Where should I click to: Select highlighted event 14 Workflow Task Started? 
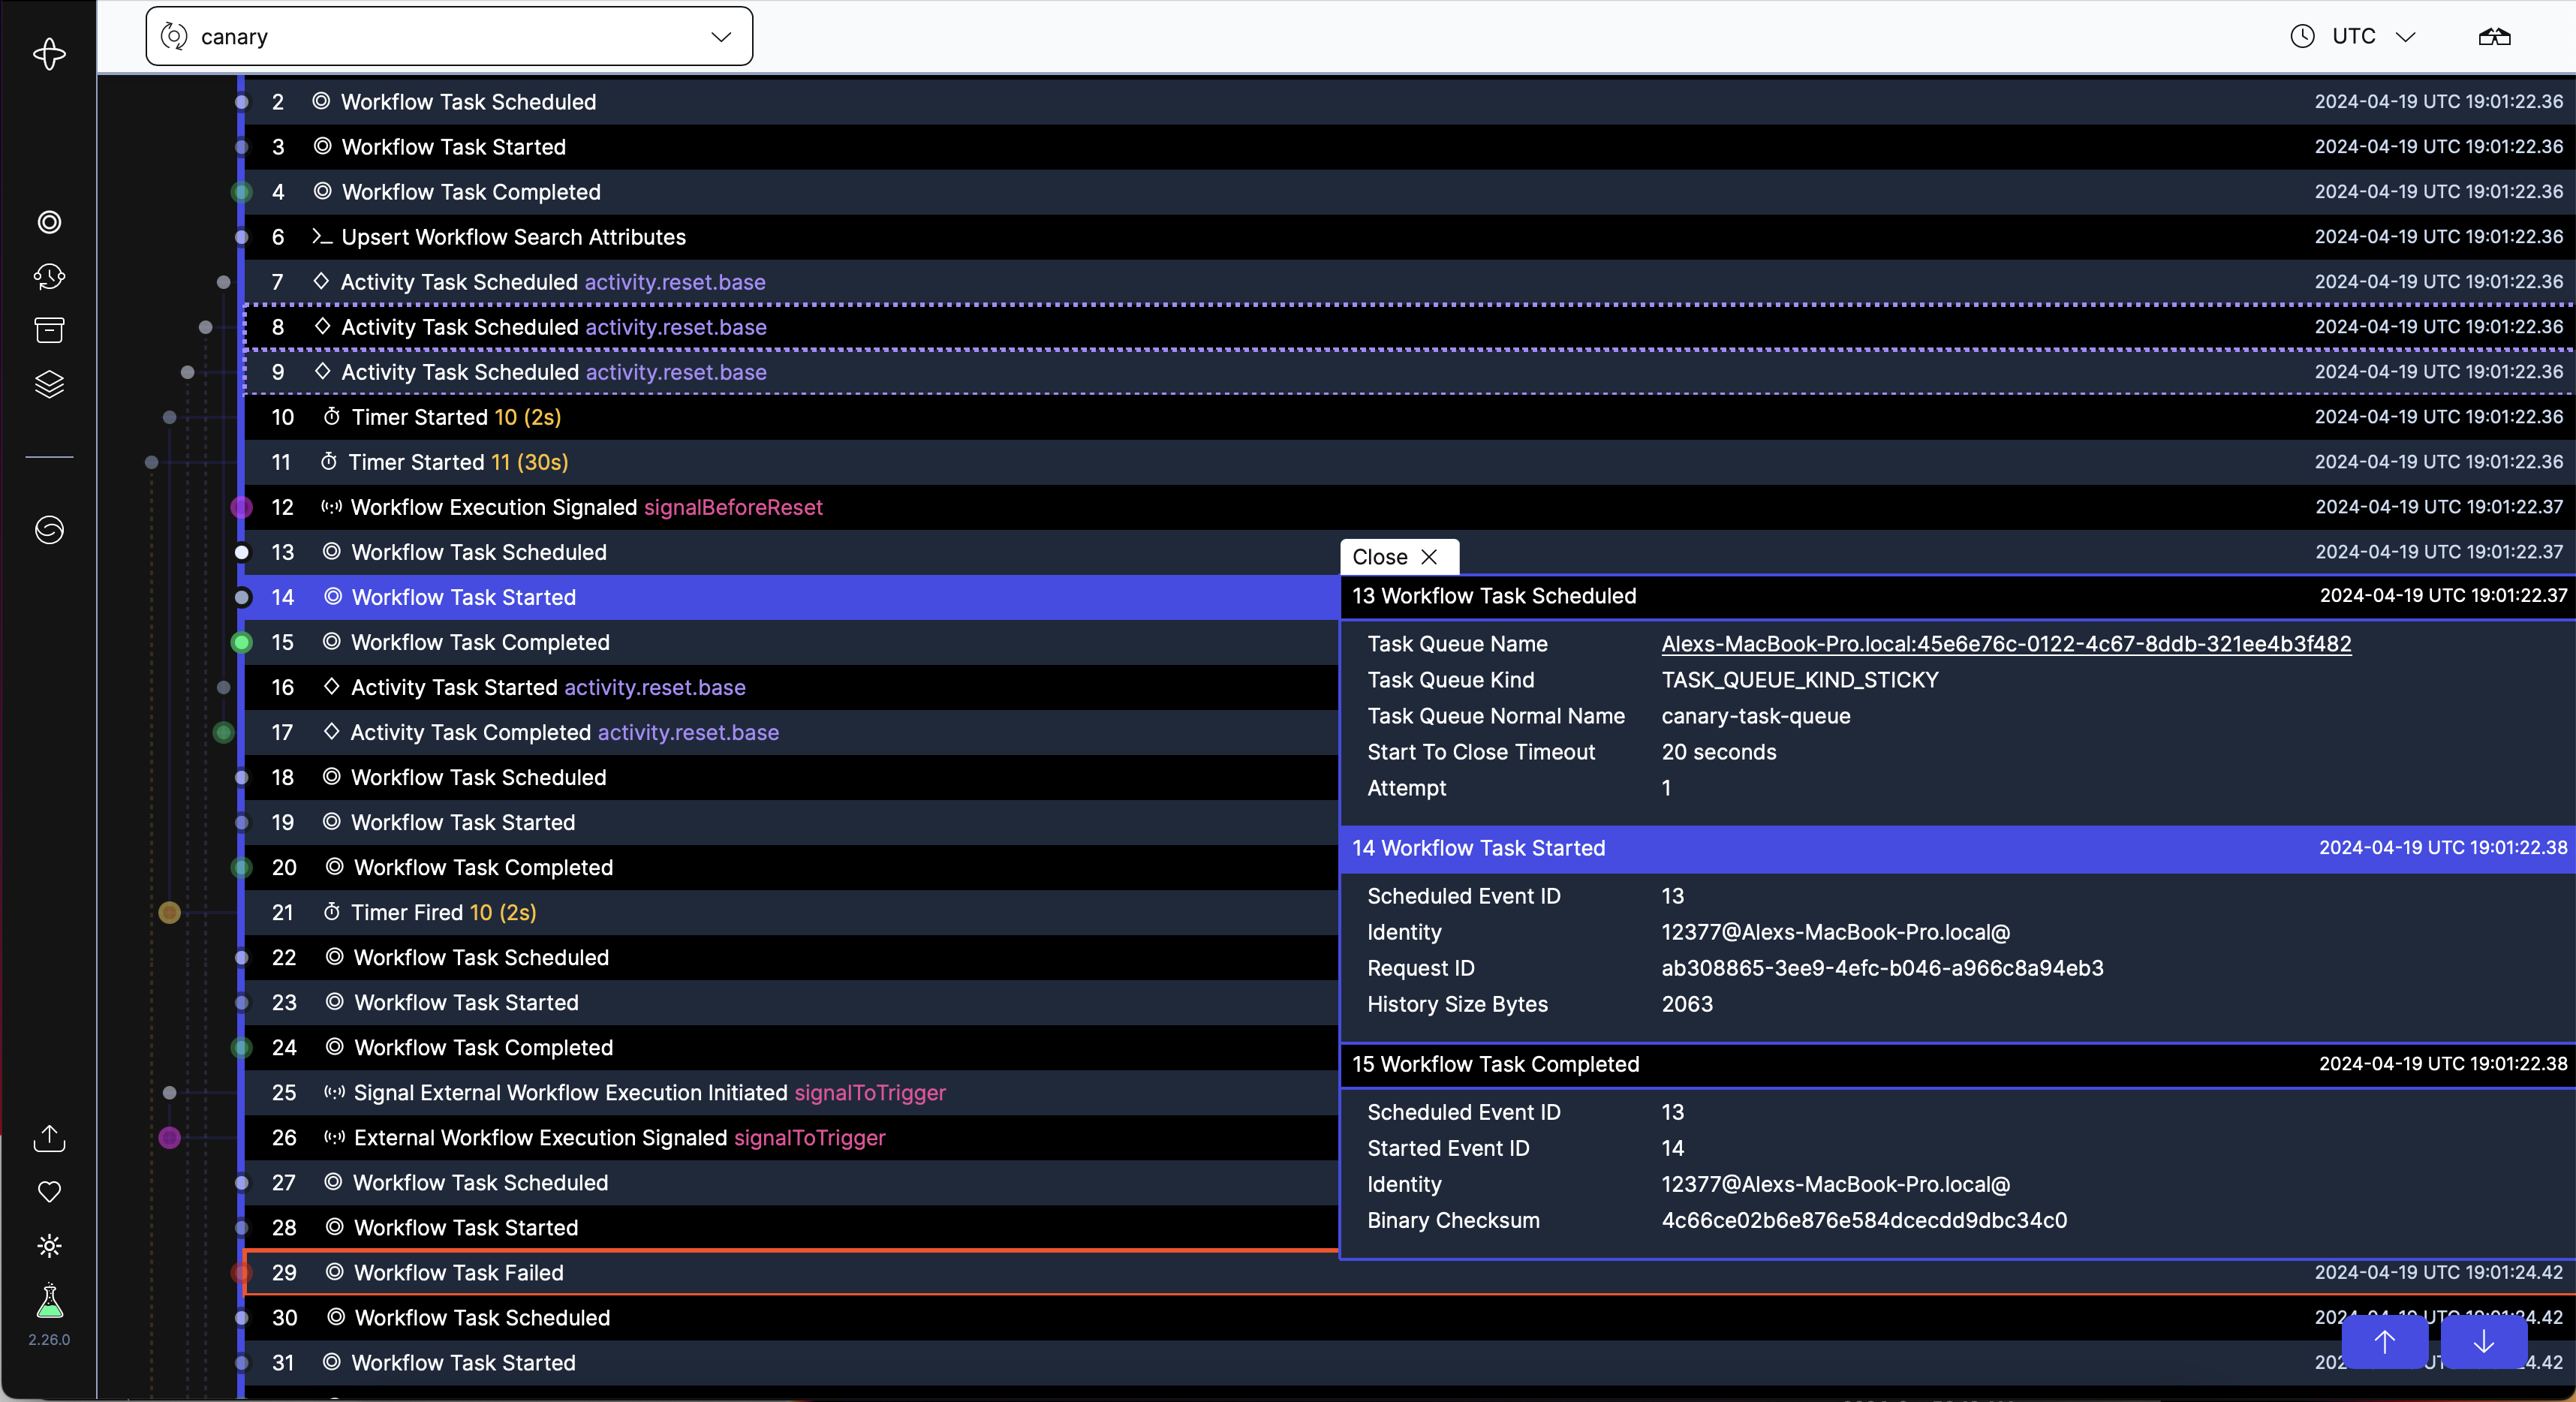click(790, 597)
